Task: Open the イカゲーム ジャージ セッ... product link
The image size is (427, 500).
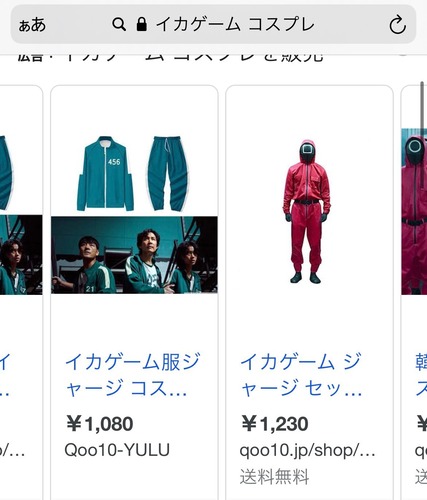Action: pos(301,375)
